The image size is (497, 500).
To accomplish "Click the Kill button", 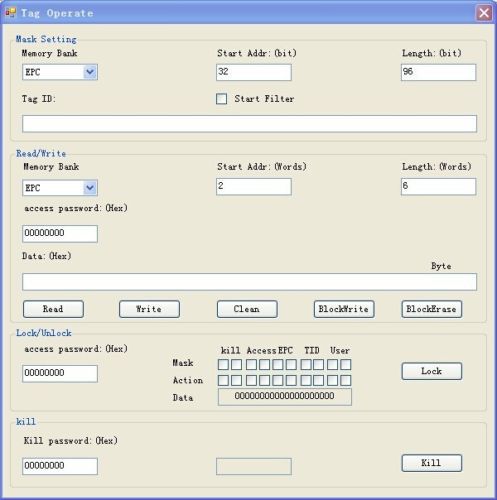I will point(431,463).
